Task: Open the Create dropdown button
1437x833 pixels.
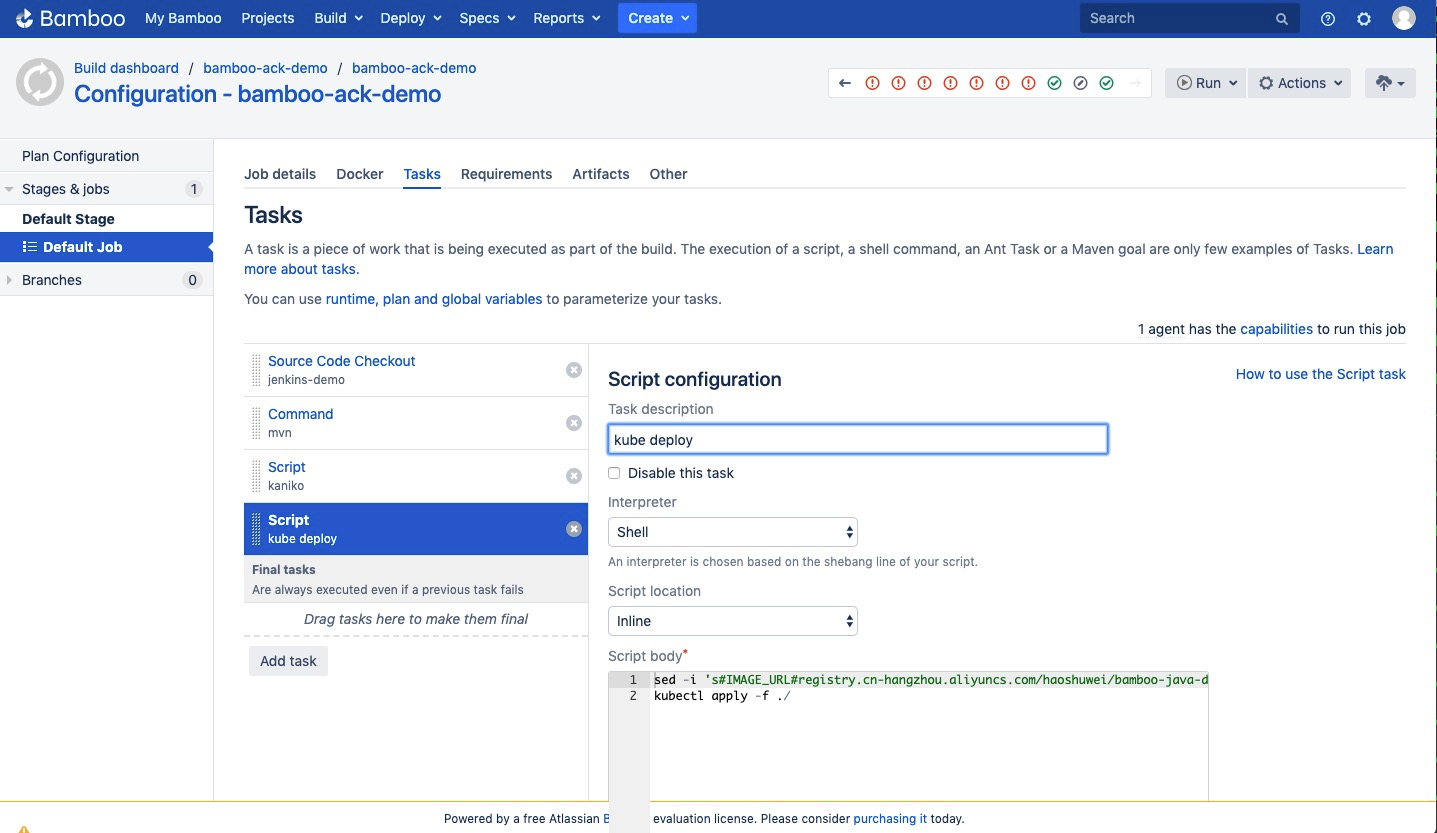Action: click(x=657, y=18)
